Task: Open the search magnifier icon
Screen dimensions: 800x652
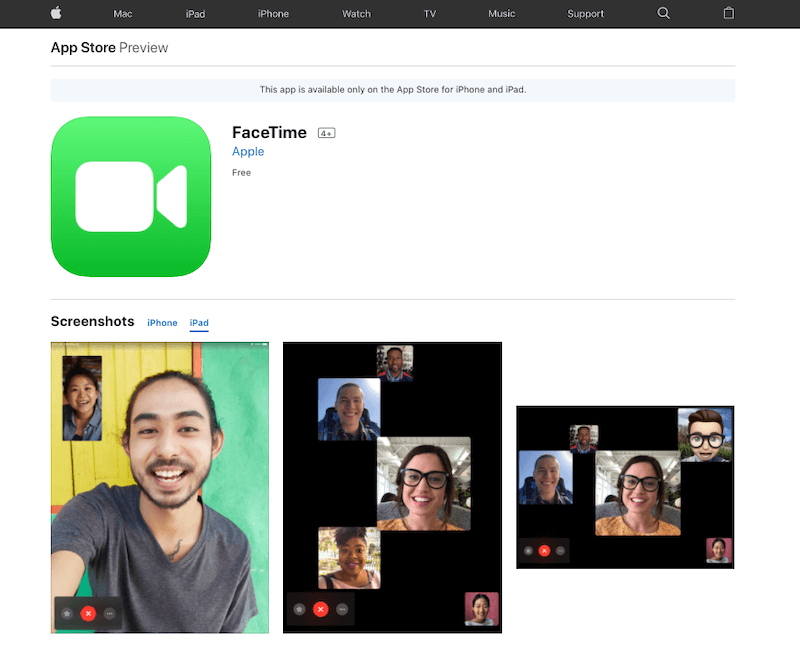Action: 663,13
